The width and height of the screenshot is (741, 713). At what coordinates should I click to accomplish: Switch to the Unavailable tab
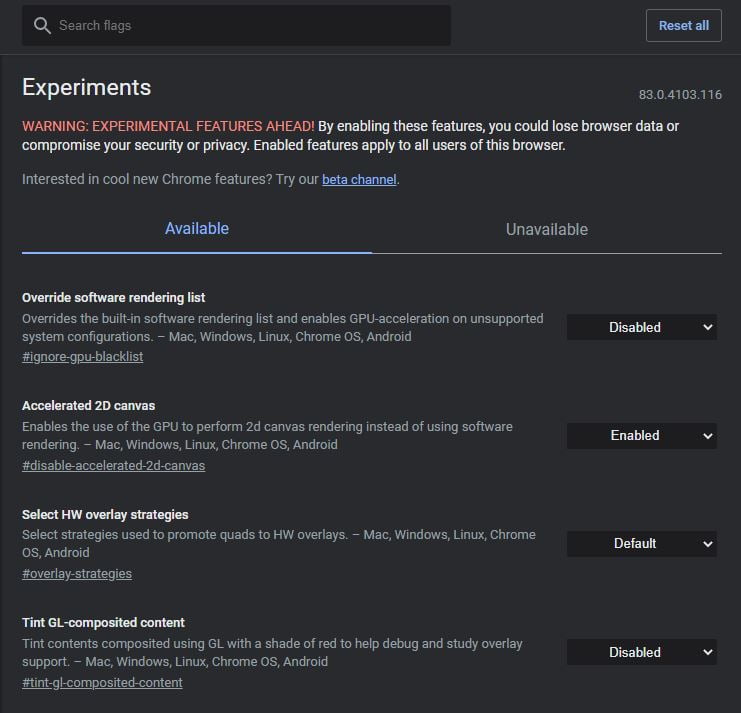pos(546,229)
